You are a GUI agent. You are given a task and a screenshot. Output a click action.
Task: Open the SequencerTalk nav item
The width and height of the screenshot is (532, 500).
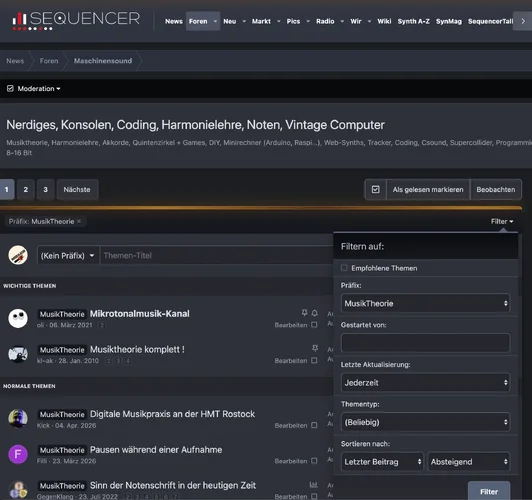tap(490, 21)
